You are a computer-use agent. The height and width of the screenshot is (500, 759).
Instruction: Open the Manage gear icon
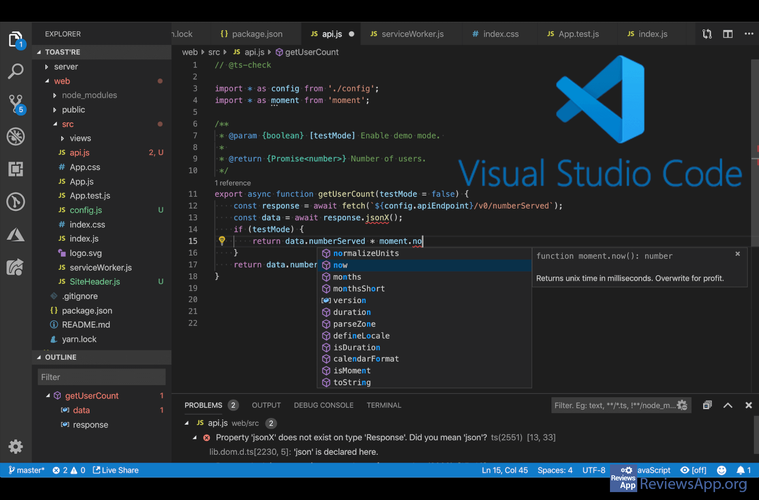(x=15, y=447)
